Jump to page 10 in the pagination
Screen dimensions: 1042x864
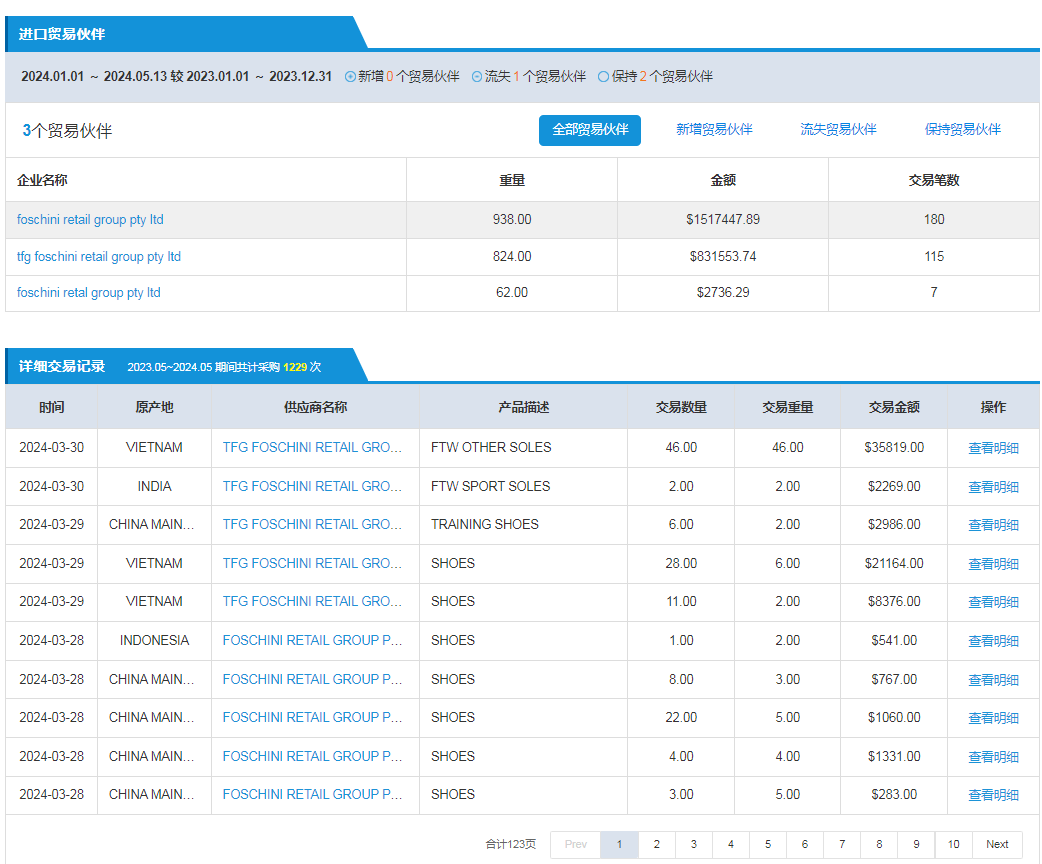pos(953,844)
